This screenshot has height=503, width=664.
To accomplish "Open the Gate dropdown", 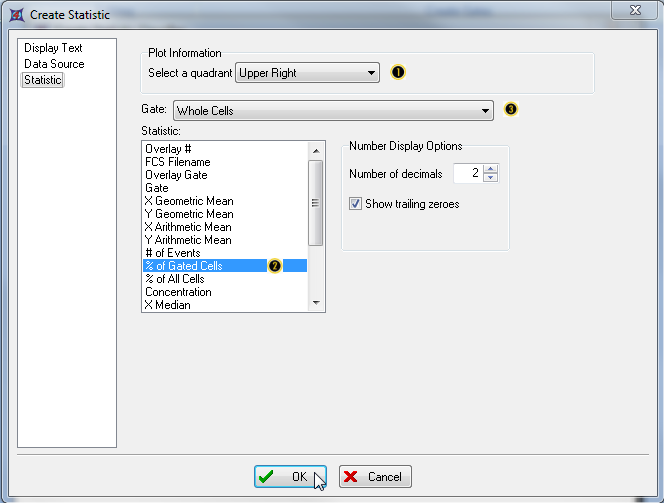I will pos(333,111).
